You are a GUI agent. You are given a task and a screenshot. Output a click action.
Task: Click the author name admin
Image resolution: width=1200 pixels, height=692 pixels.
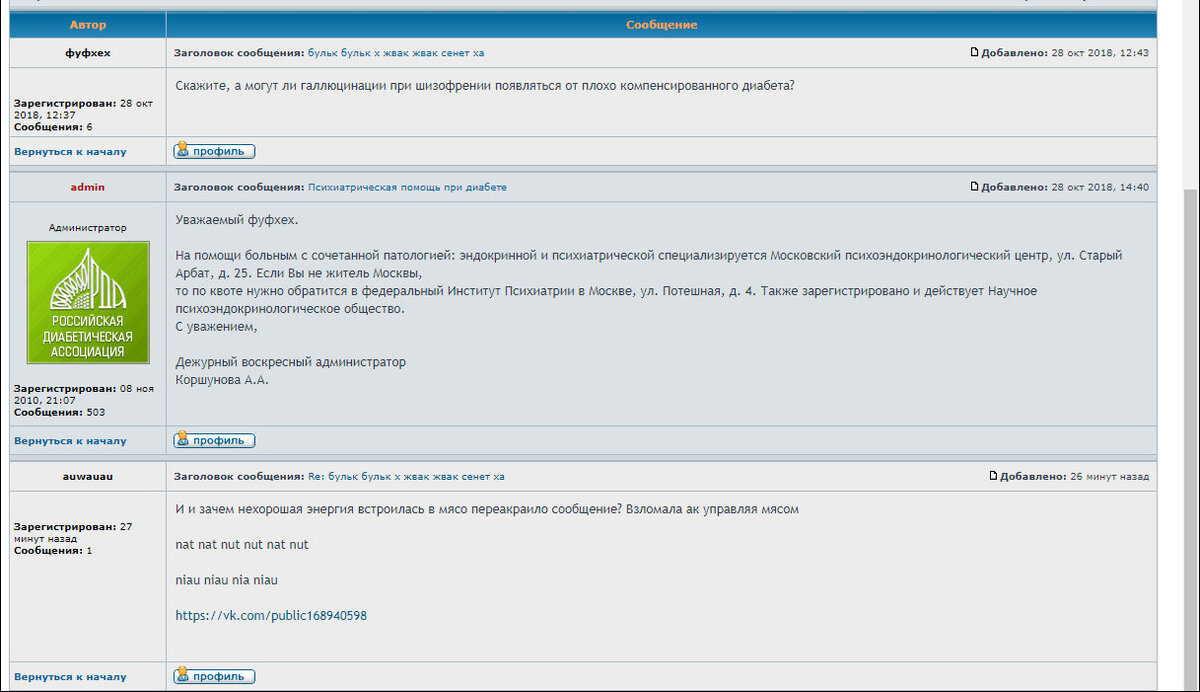[x=88, y=187]
